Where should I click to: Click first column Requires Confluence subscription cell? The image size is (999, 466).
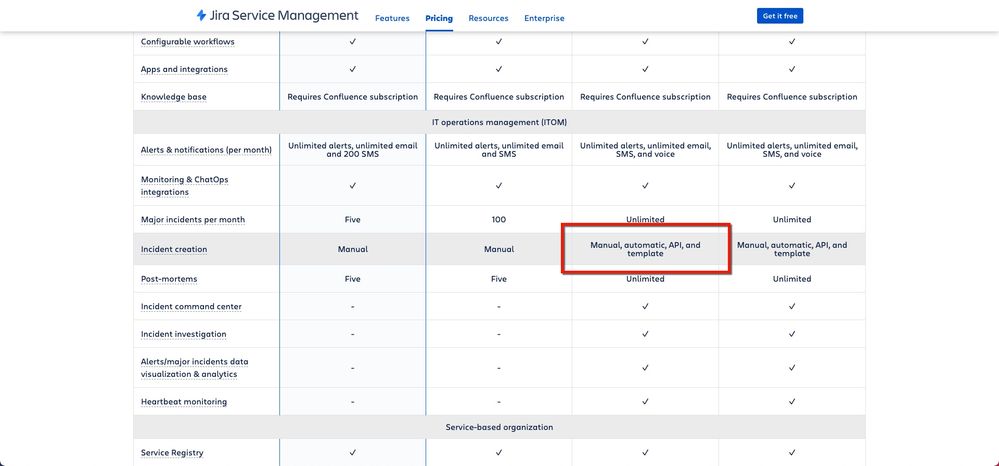tap(352, 97)
